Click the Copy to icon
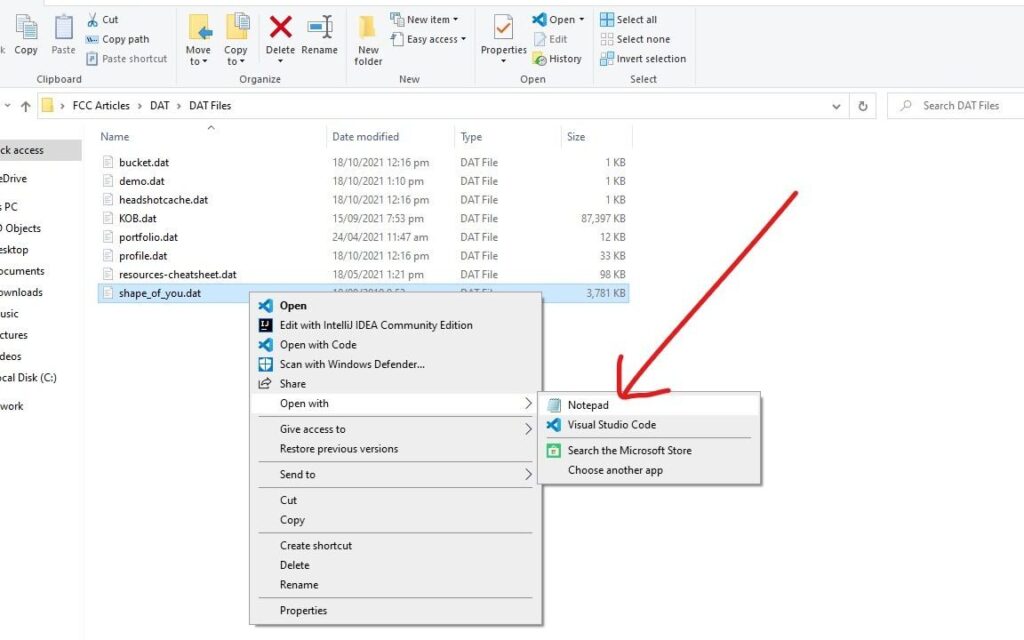This screenshot has width=1024, height=640. (236, 30)
